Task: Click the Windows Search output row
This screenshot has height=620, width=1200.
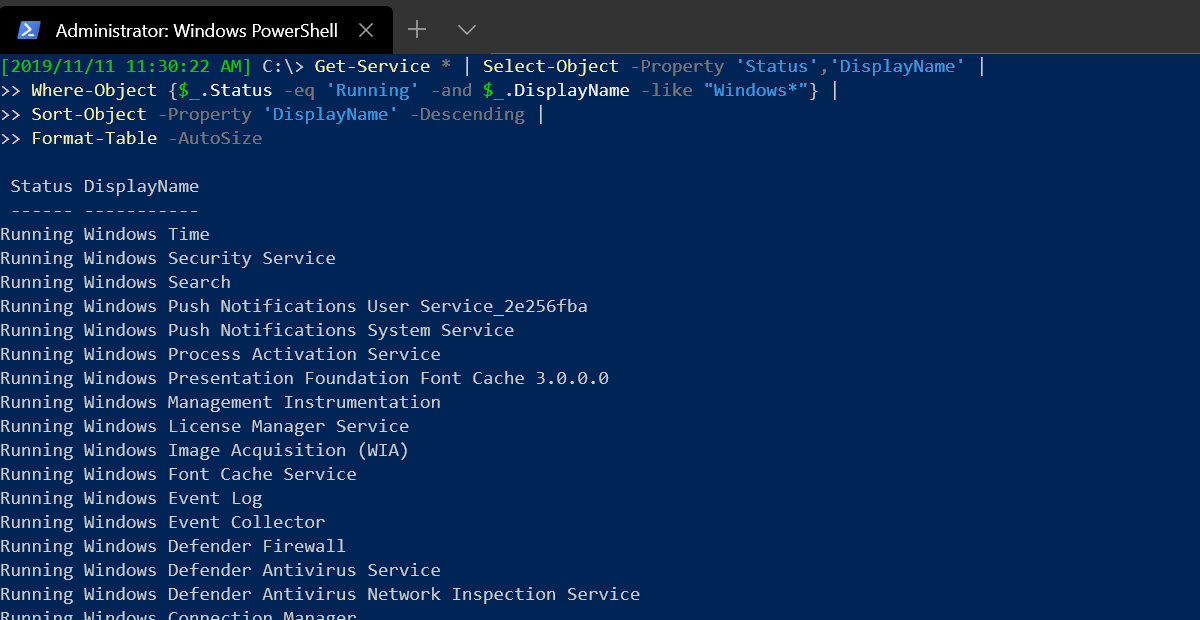Action: [115, 282]
